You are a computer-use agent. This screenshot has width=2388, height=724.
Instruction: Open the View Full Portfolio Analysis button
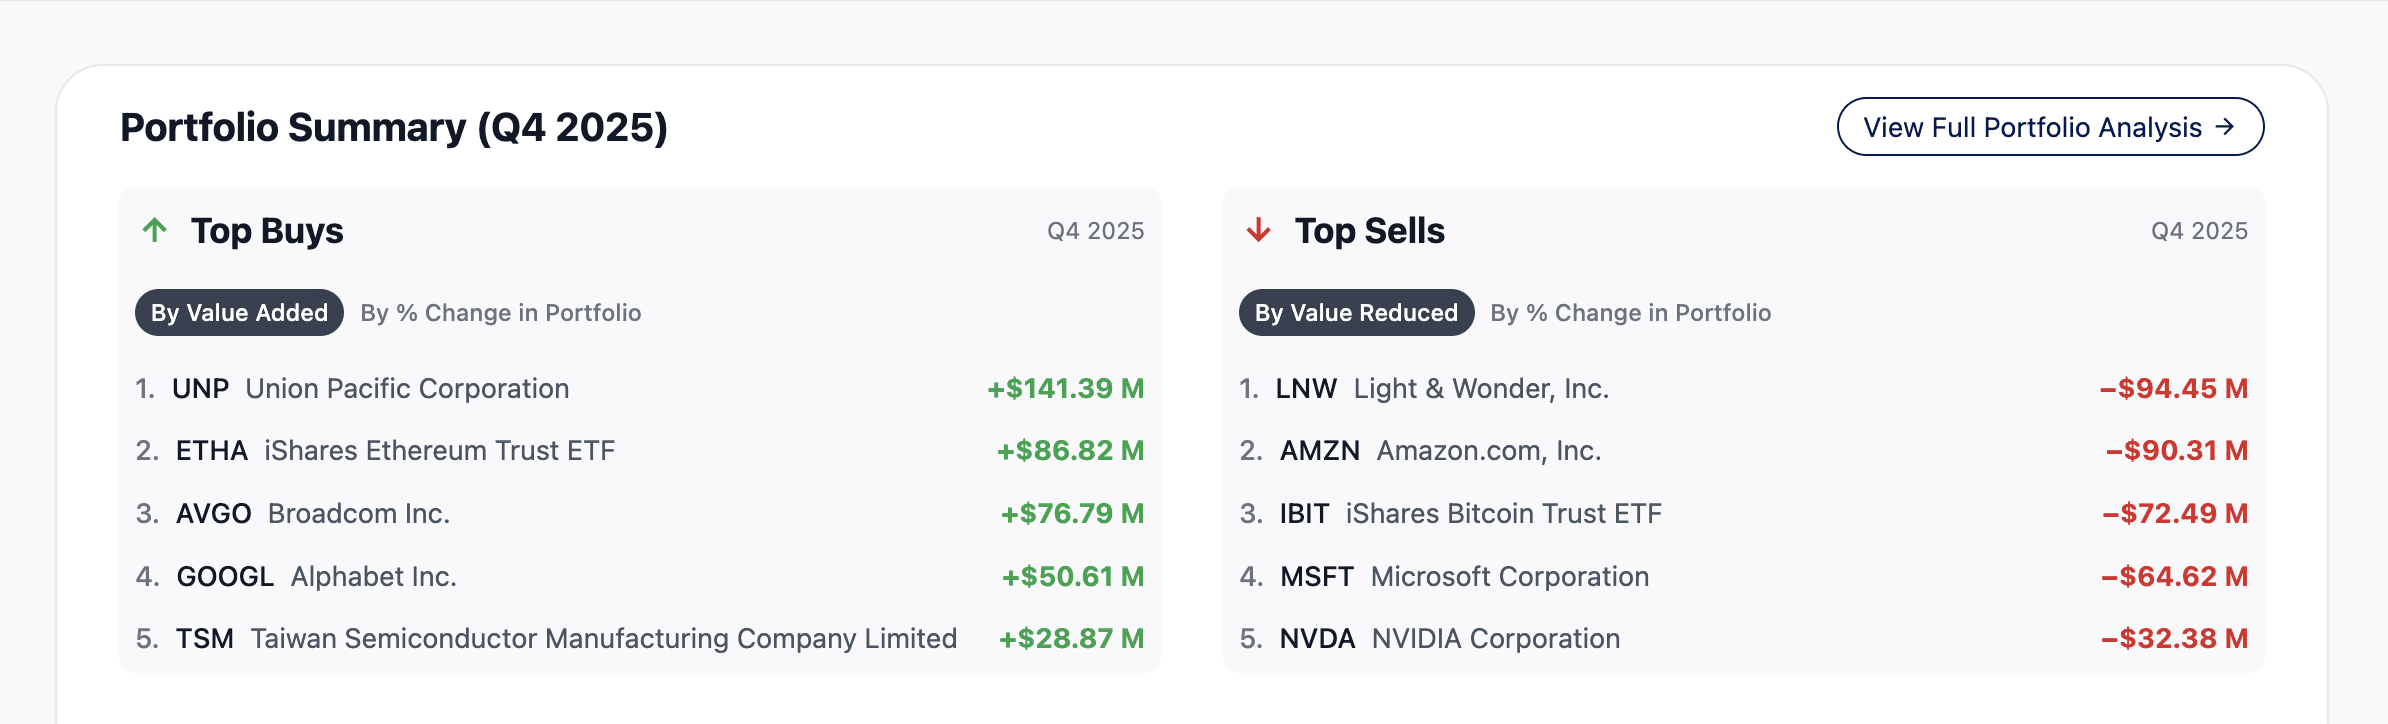click(2049, 127)
